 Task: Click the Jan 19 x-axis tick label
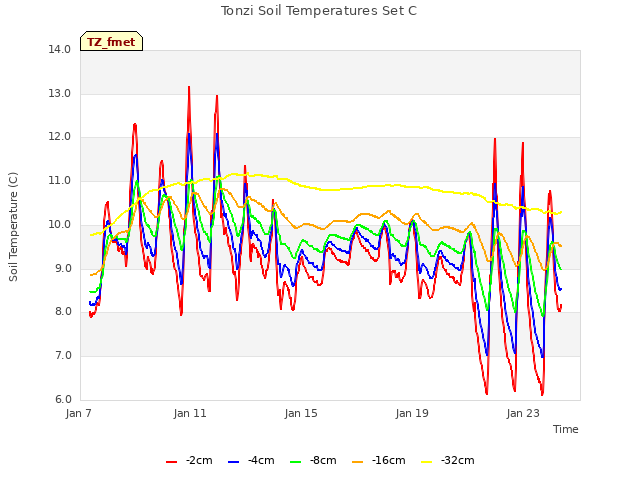(412, 413)
